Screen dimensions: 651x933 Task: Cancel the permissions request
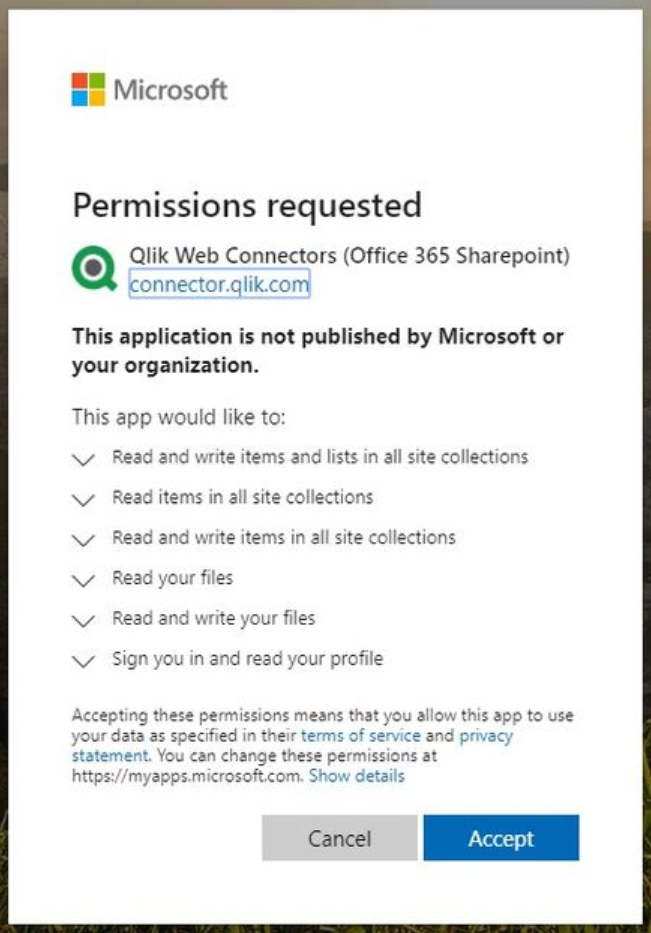tap(339, 838)
